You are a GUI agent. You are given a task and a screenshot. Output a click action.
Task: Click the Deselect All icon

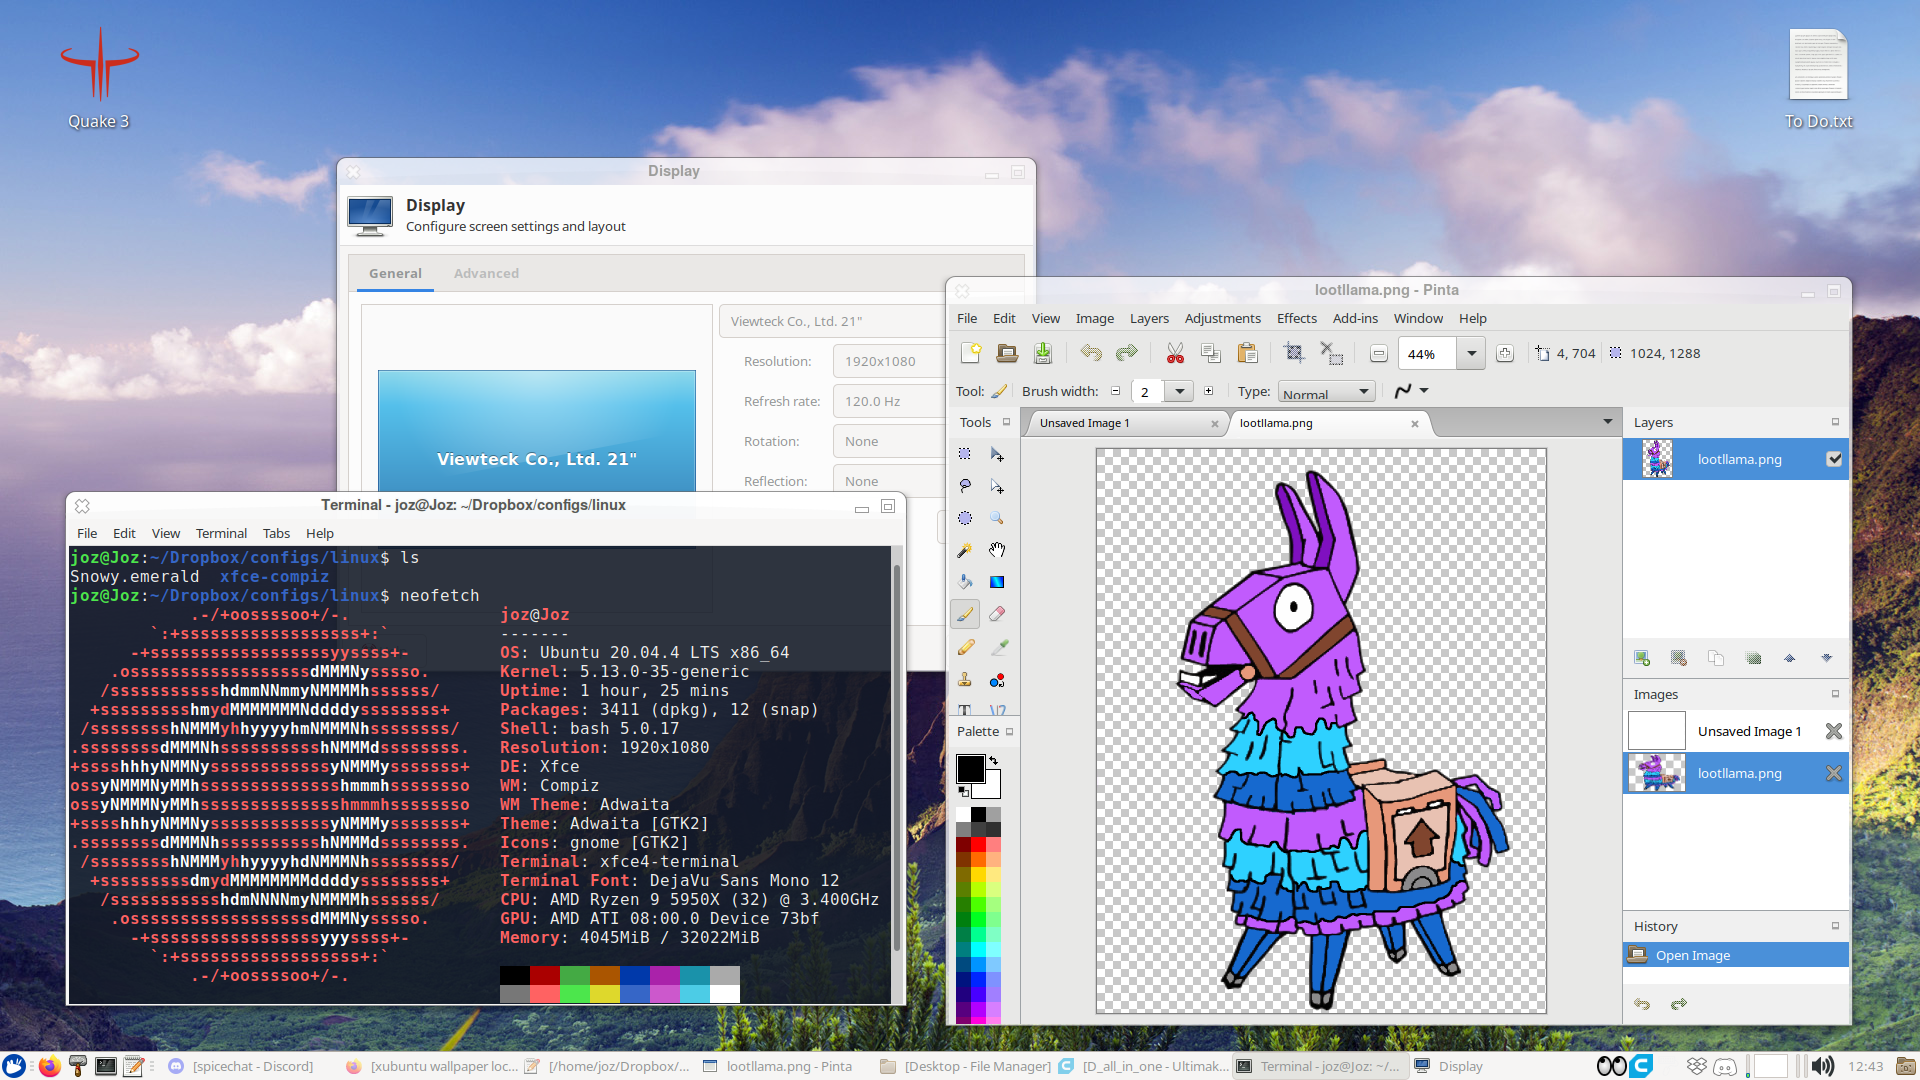[1331, 353]
